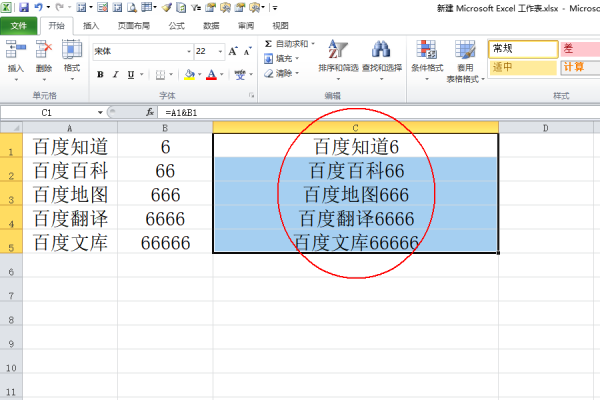Image resolution: width=600 pixels, height=400 pixels.
Task: Click the Save icon in quick access toolbar
Action: (24, 7)
